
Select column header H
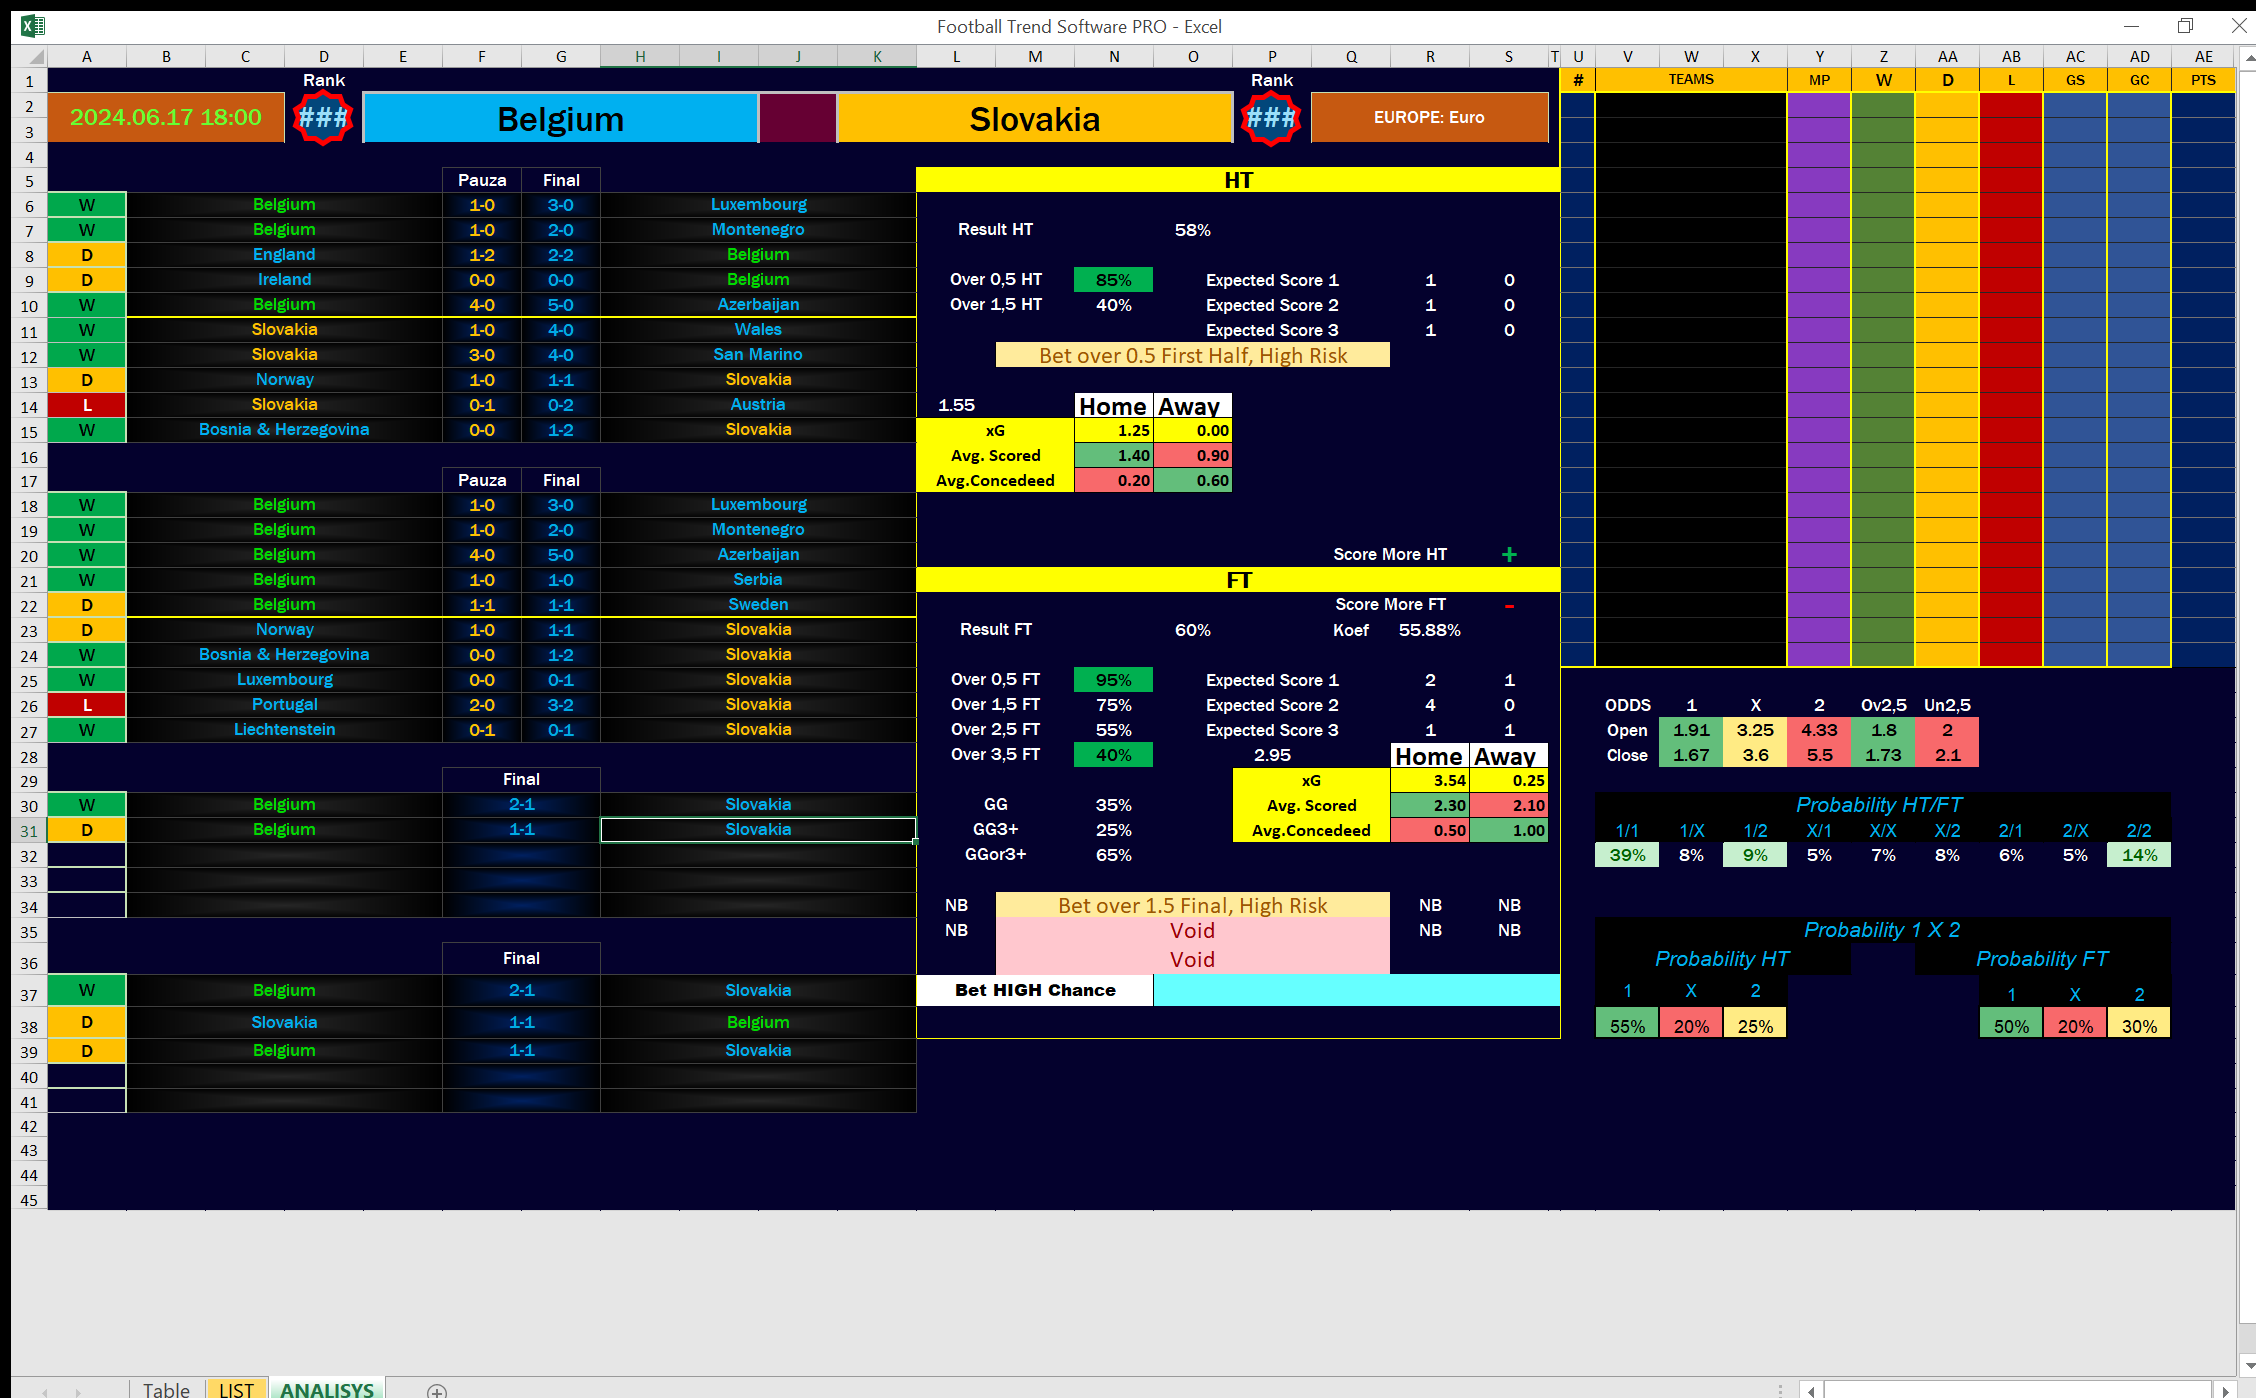(x=640, y=57)
